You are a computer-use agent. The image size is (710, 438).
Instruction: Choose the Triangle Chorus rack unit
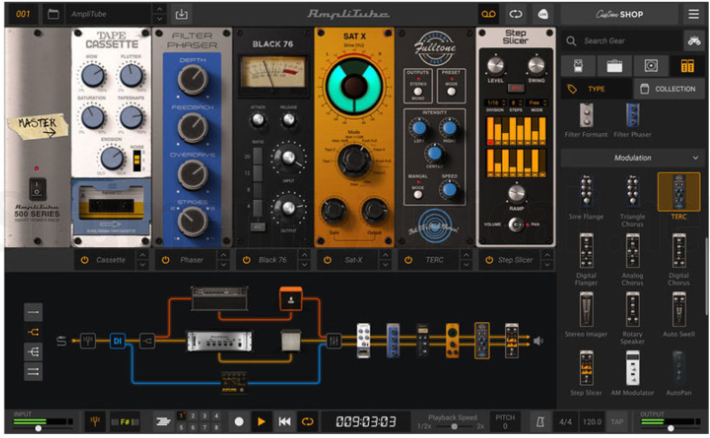633,201
